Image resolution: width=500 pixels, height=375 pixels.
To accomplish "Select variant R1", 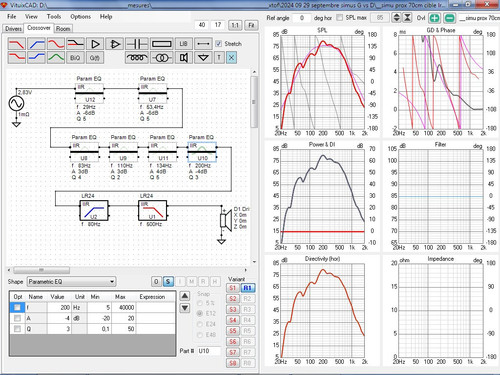I will click(247, 288).
